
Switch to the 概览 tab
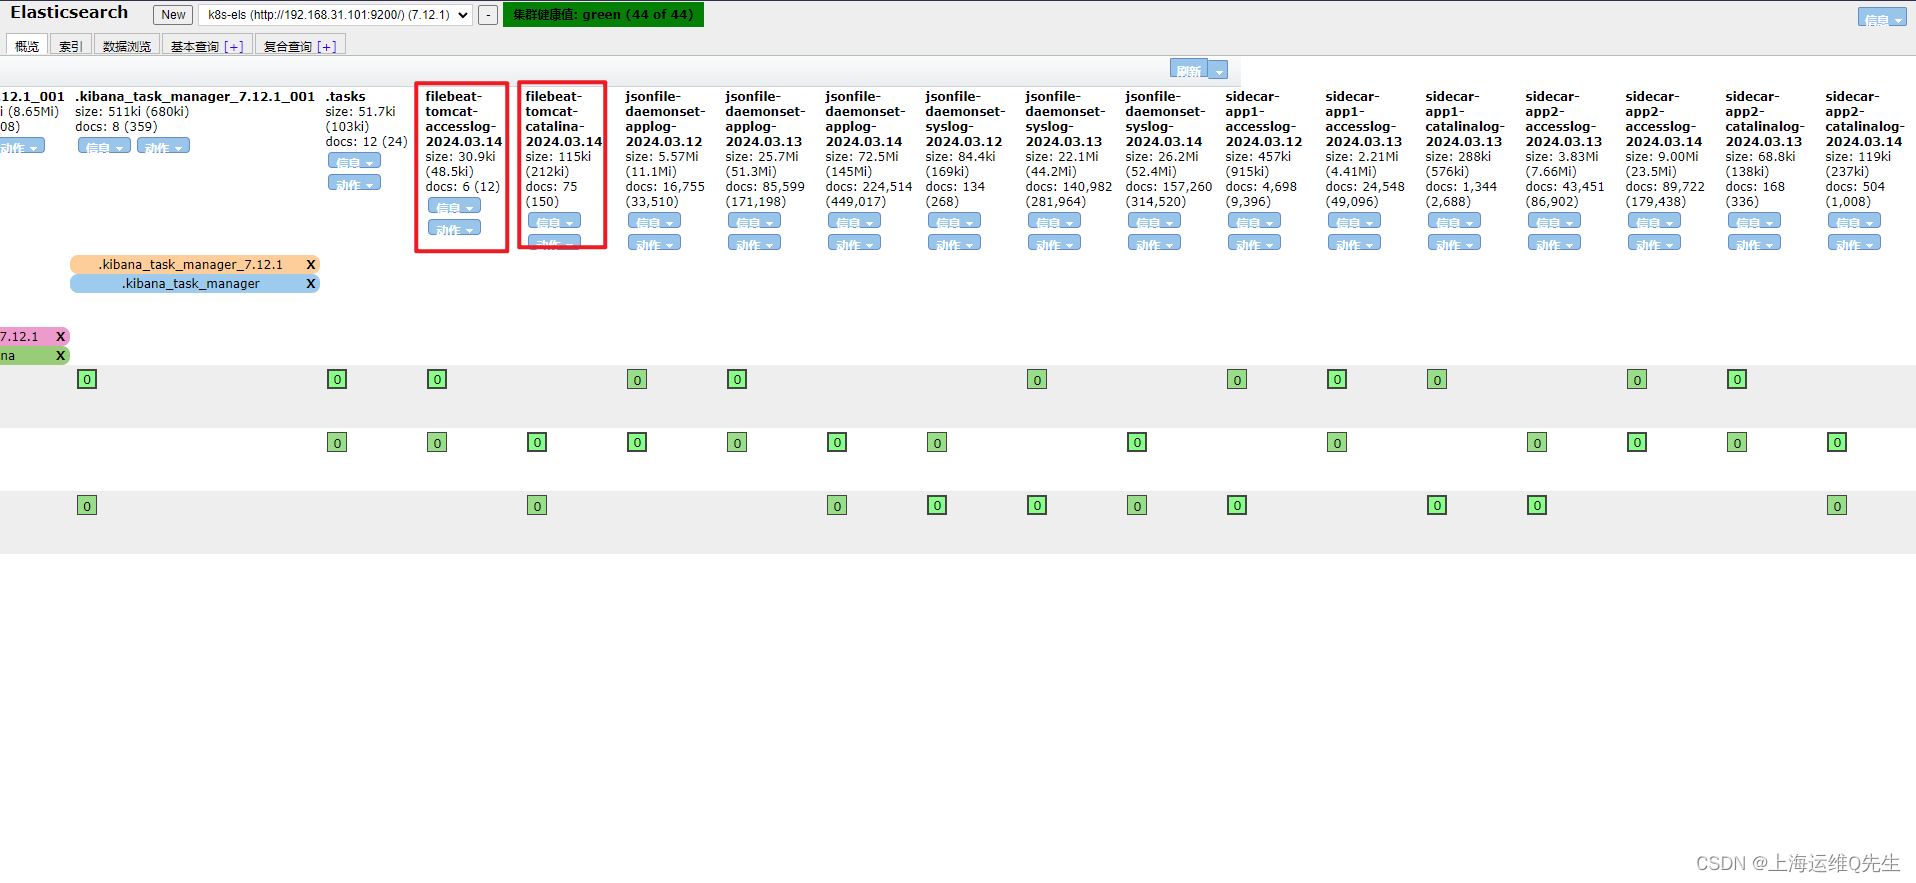click(27, 46)
